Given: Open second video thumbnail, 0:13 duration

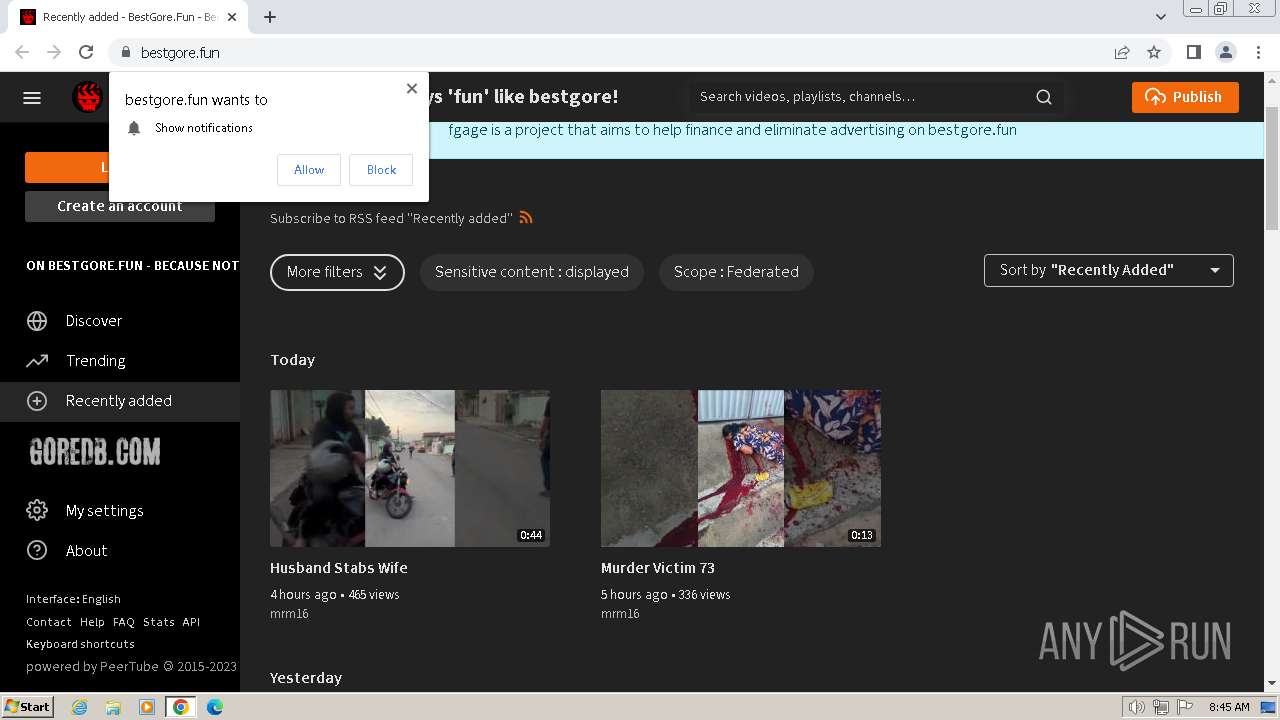Looking at the screenshot, I should (741, 468).
